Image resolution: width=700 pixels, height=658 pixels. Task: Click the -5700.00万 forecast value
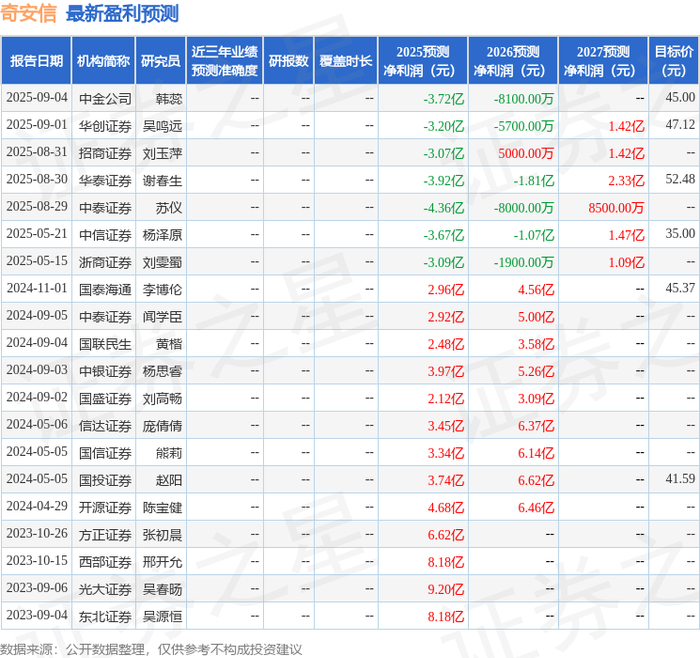pyautogui.click(x=524, y=126)
